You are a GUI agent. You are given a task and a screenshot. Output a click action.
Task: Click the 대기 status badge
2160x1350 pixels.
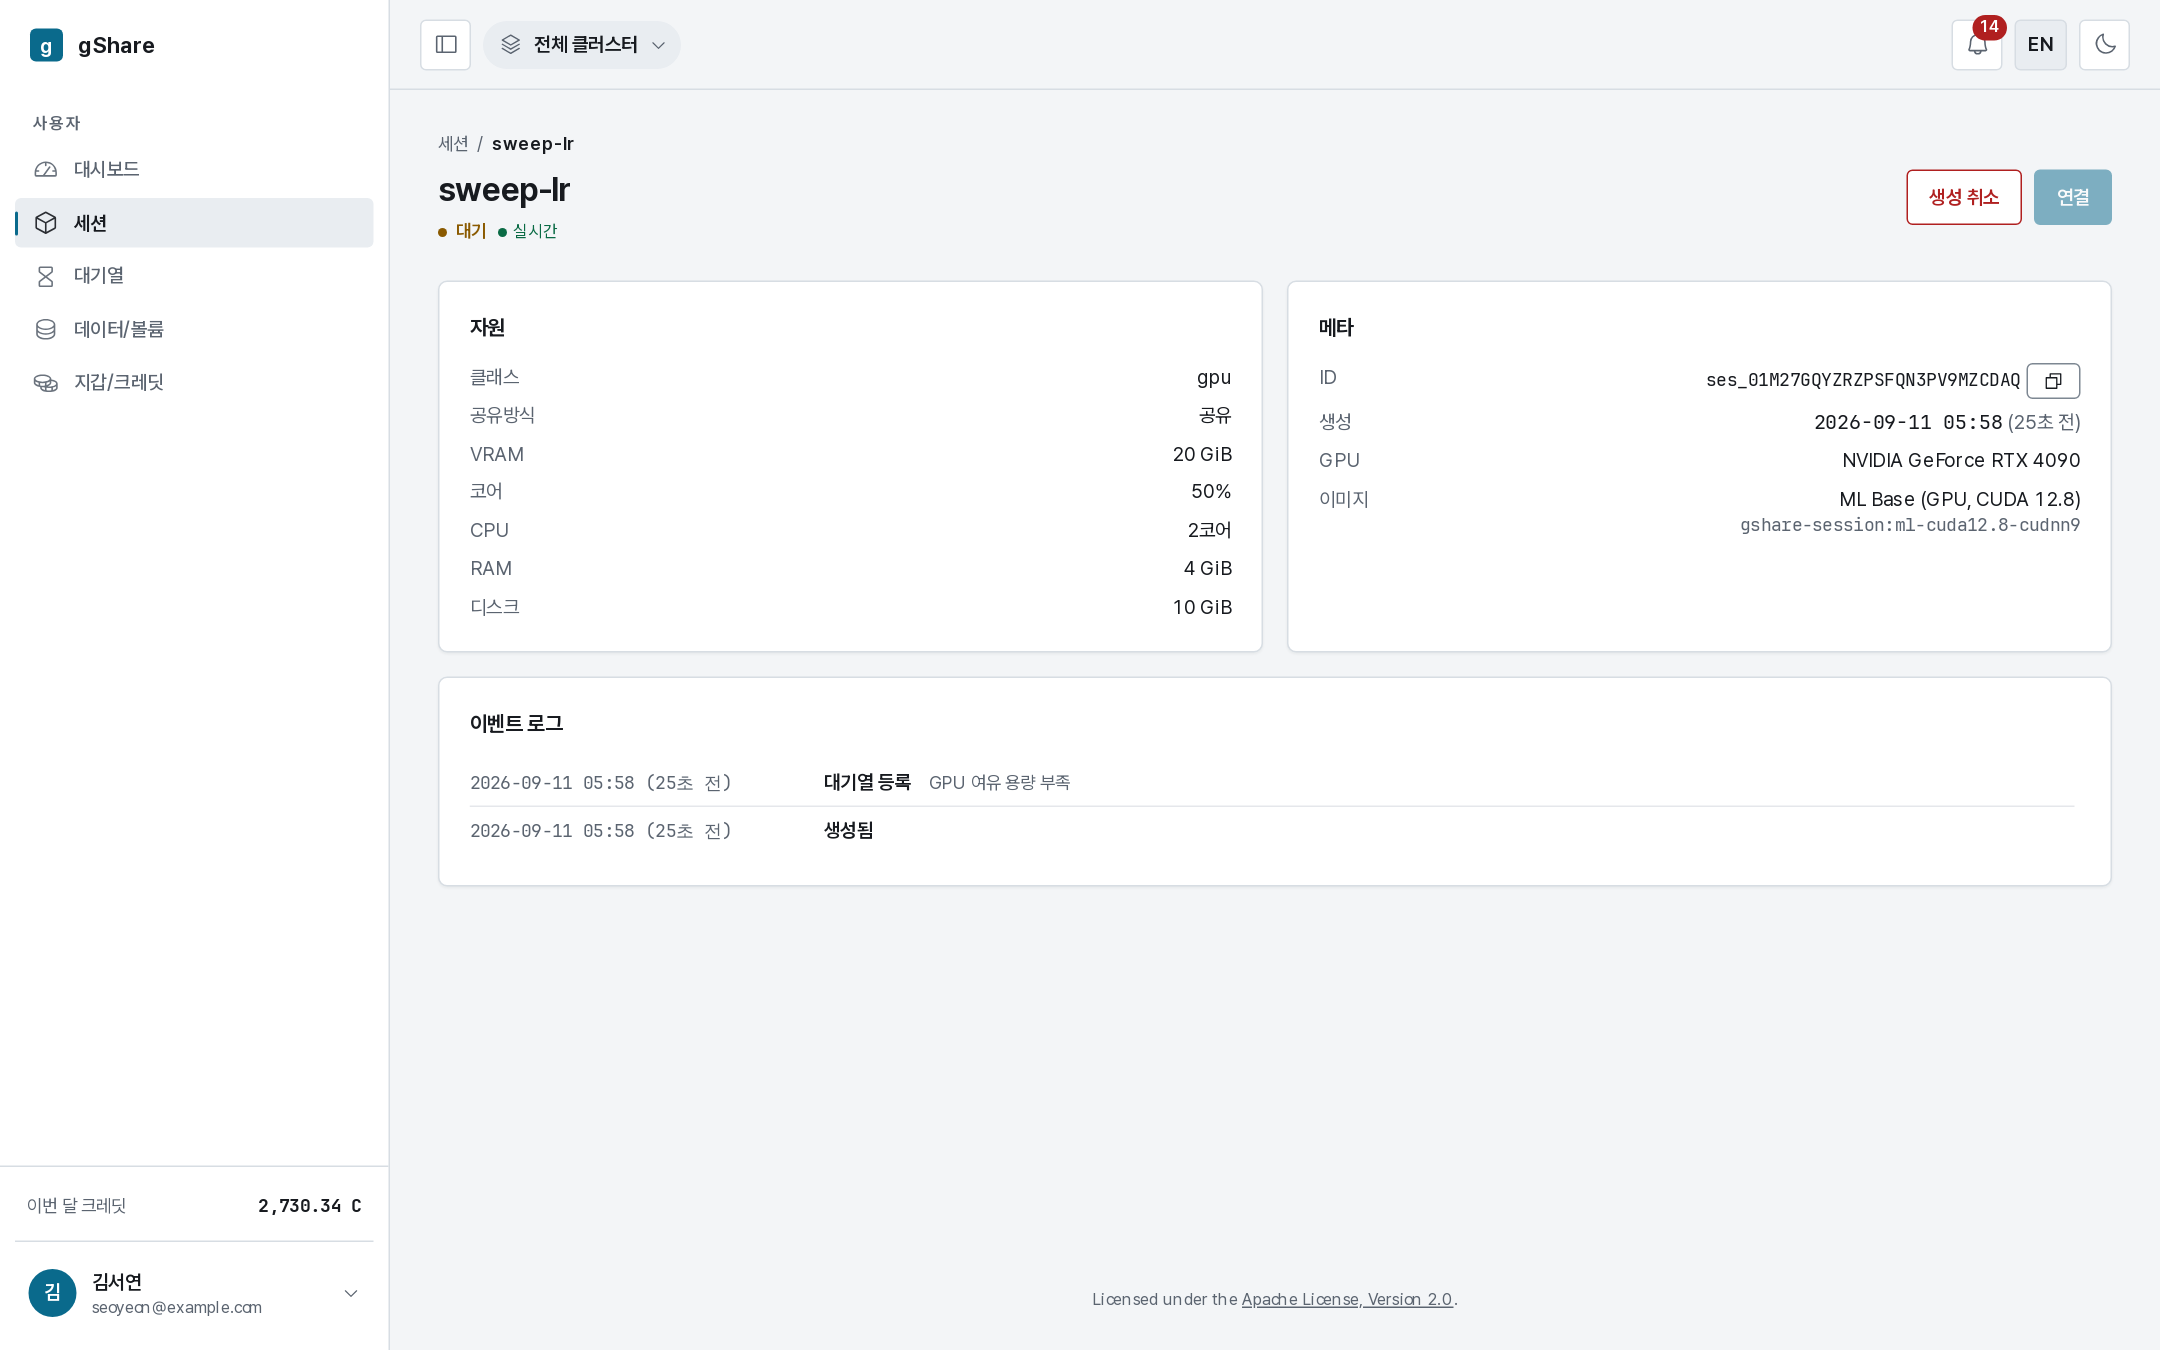(x=462, y=231)
